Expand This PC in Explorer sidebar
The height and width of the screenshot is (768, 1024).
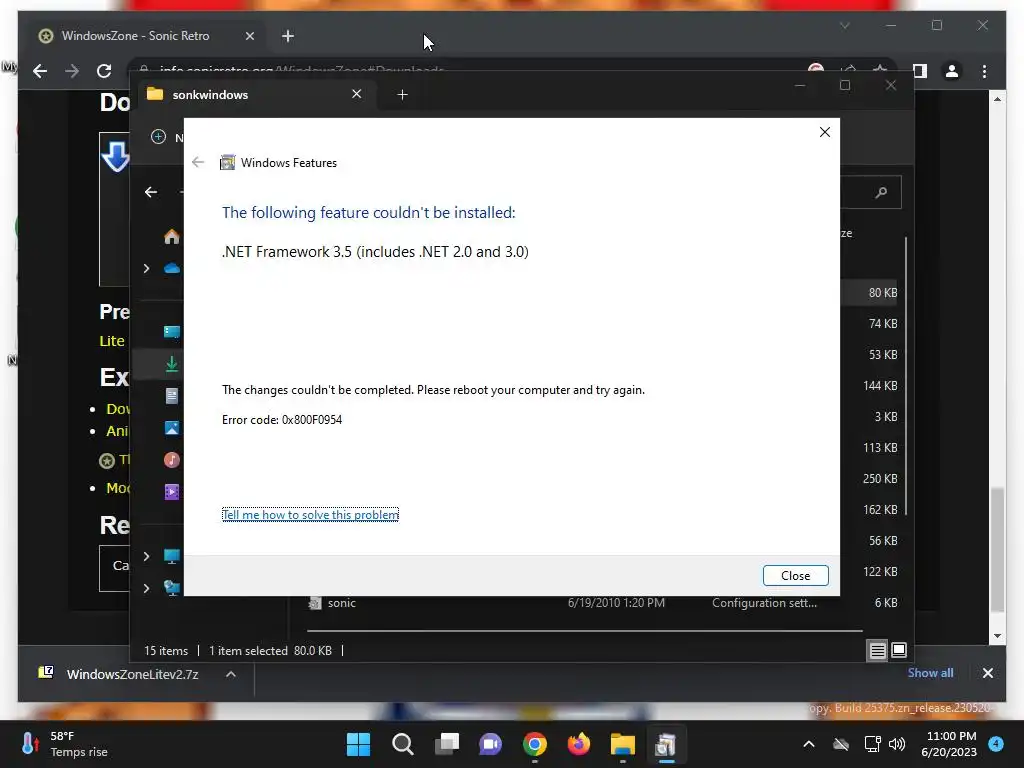pos(146,556)
